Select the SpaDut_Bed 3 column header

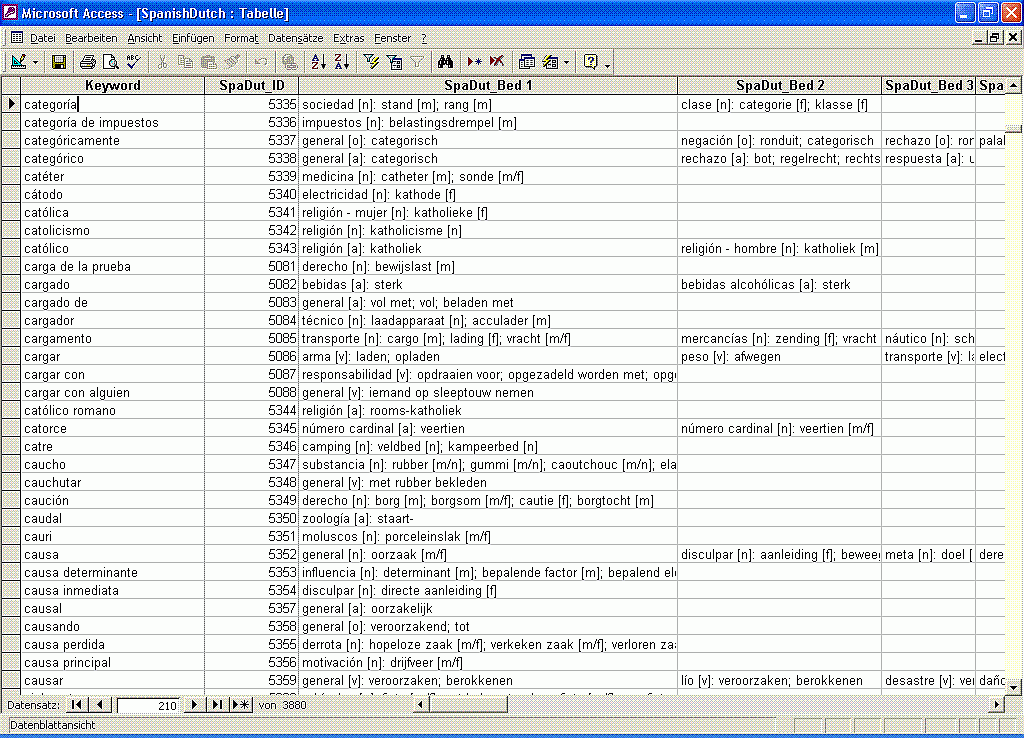click(x=929, y=86)
